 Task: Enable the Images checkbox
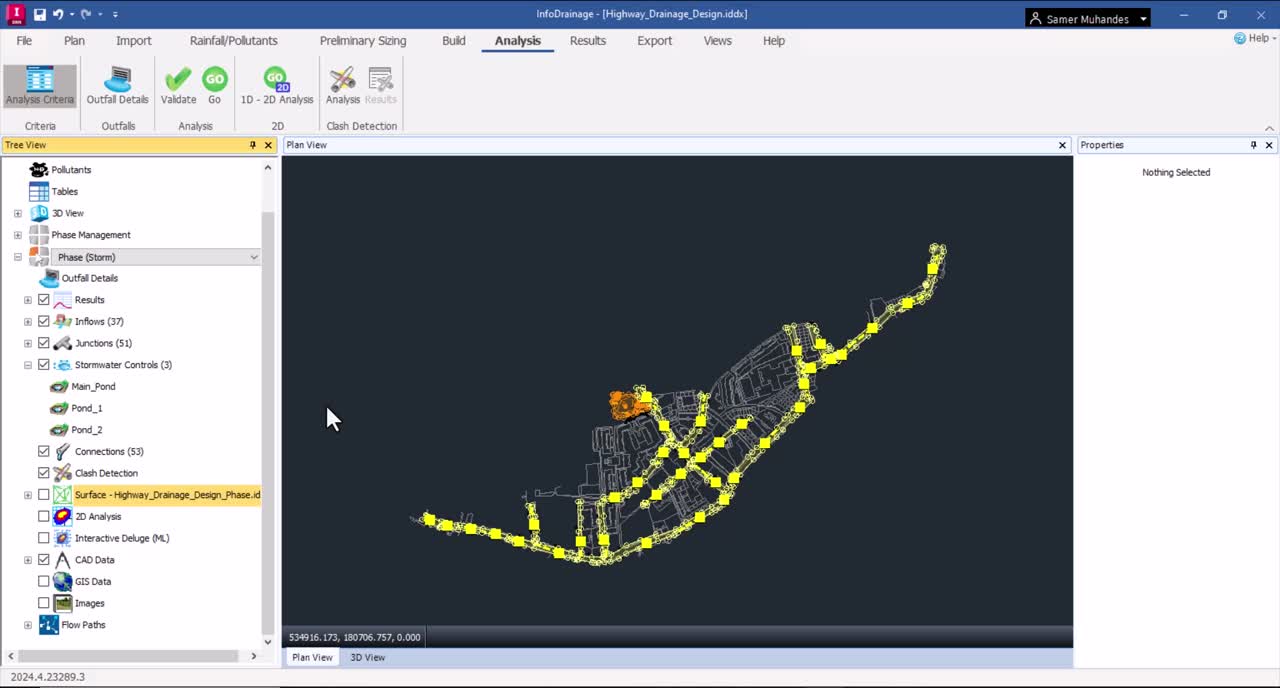coord(44,603)
